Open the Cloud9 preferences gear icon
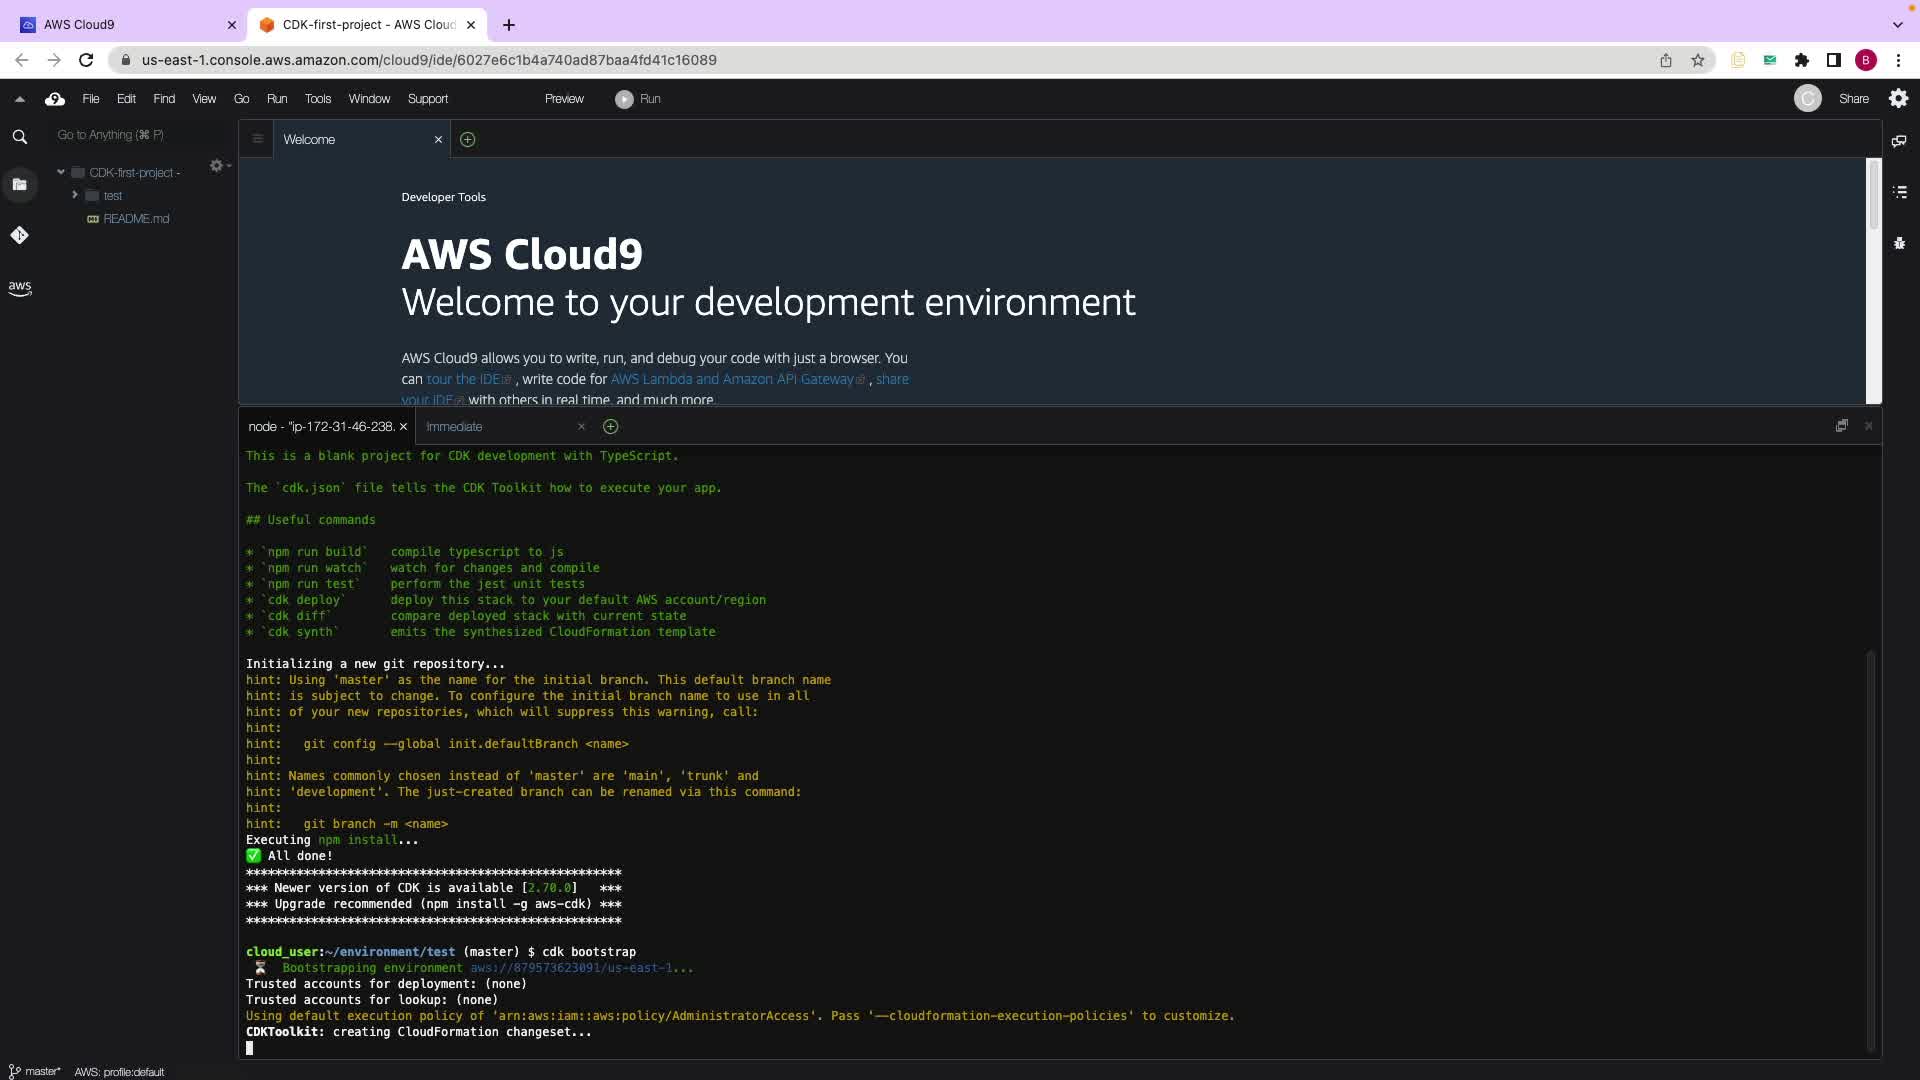 [x=1898, y=98]
